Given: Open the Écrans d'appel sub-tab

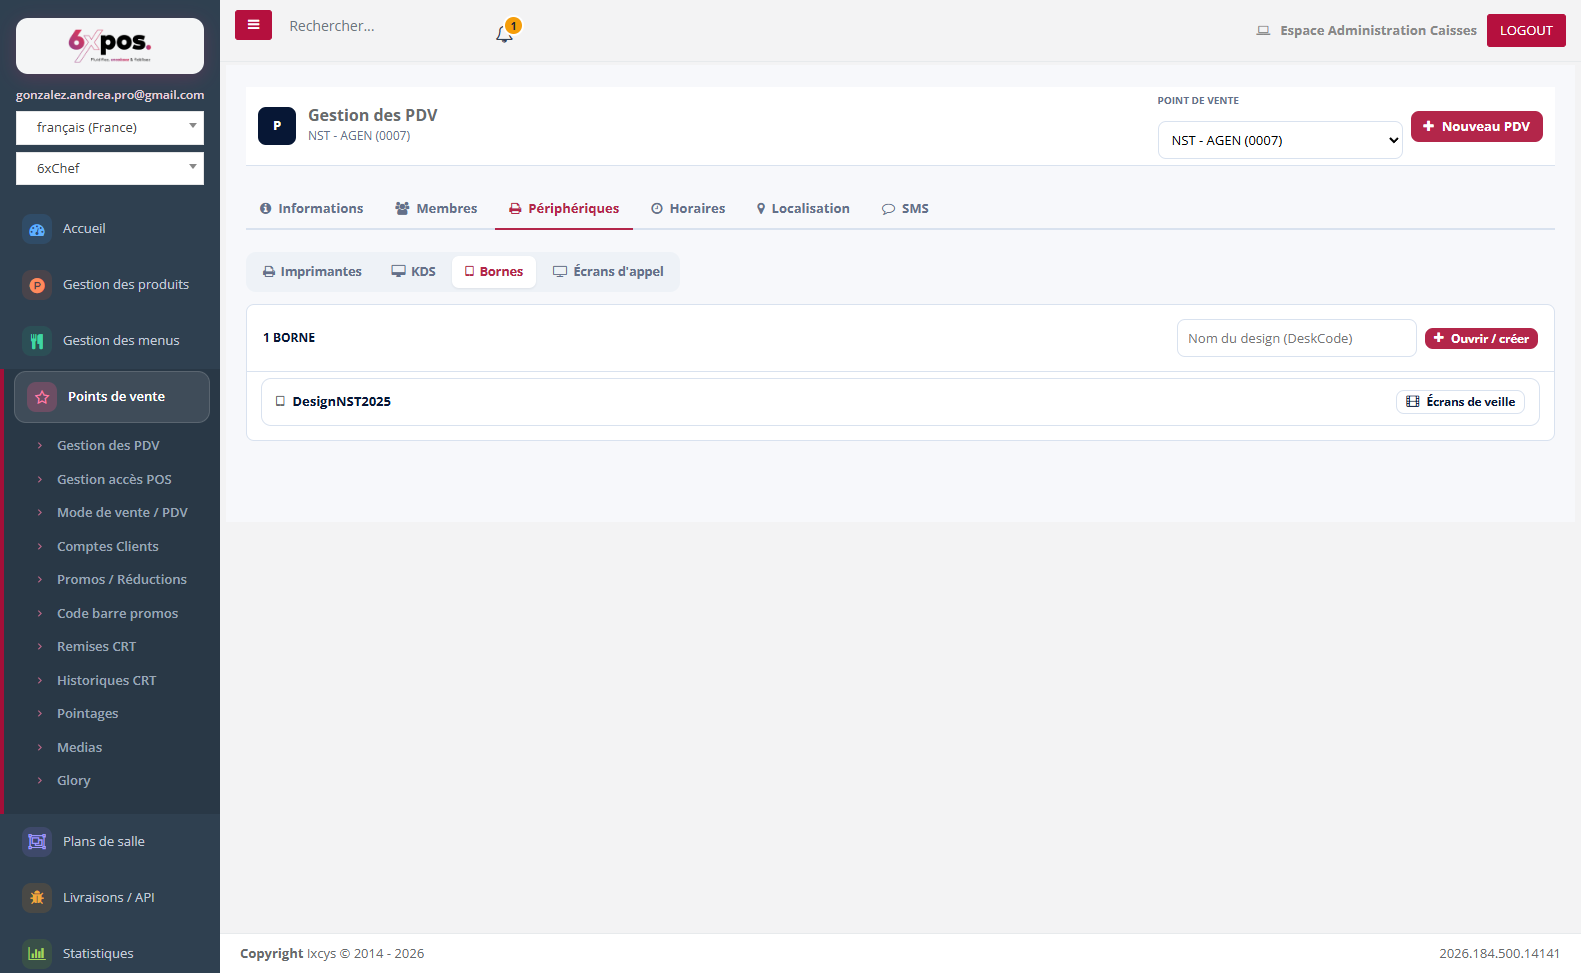Looking at the screenshot, I should pyautogui.click(x=608, y=272).
